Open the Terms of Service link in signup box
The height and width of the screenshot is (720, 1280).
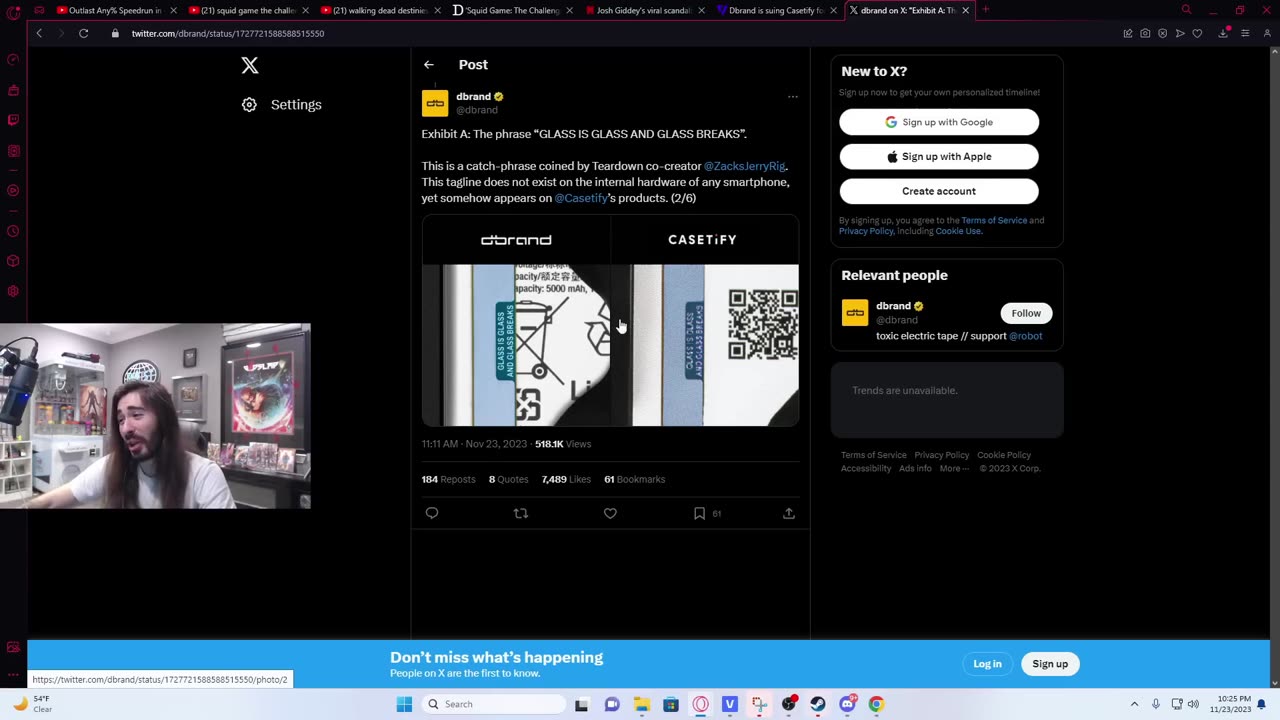[x=994, y=220]
